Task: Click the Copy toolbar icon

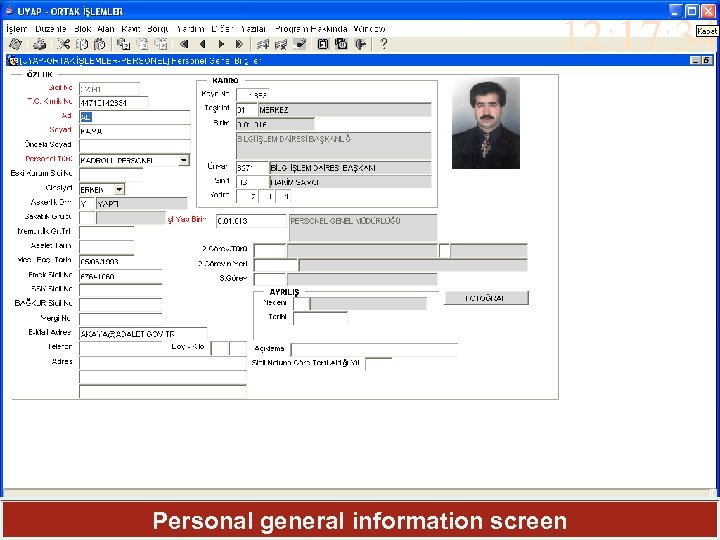Action: point(82,44)
